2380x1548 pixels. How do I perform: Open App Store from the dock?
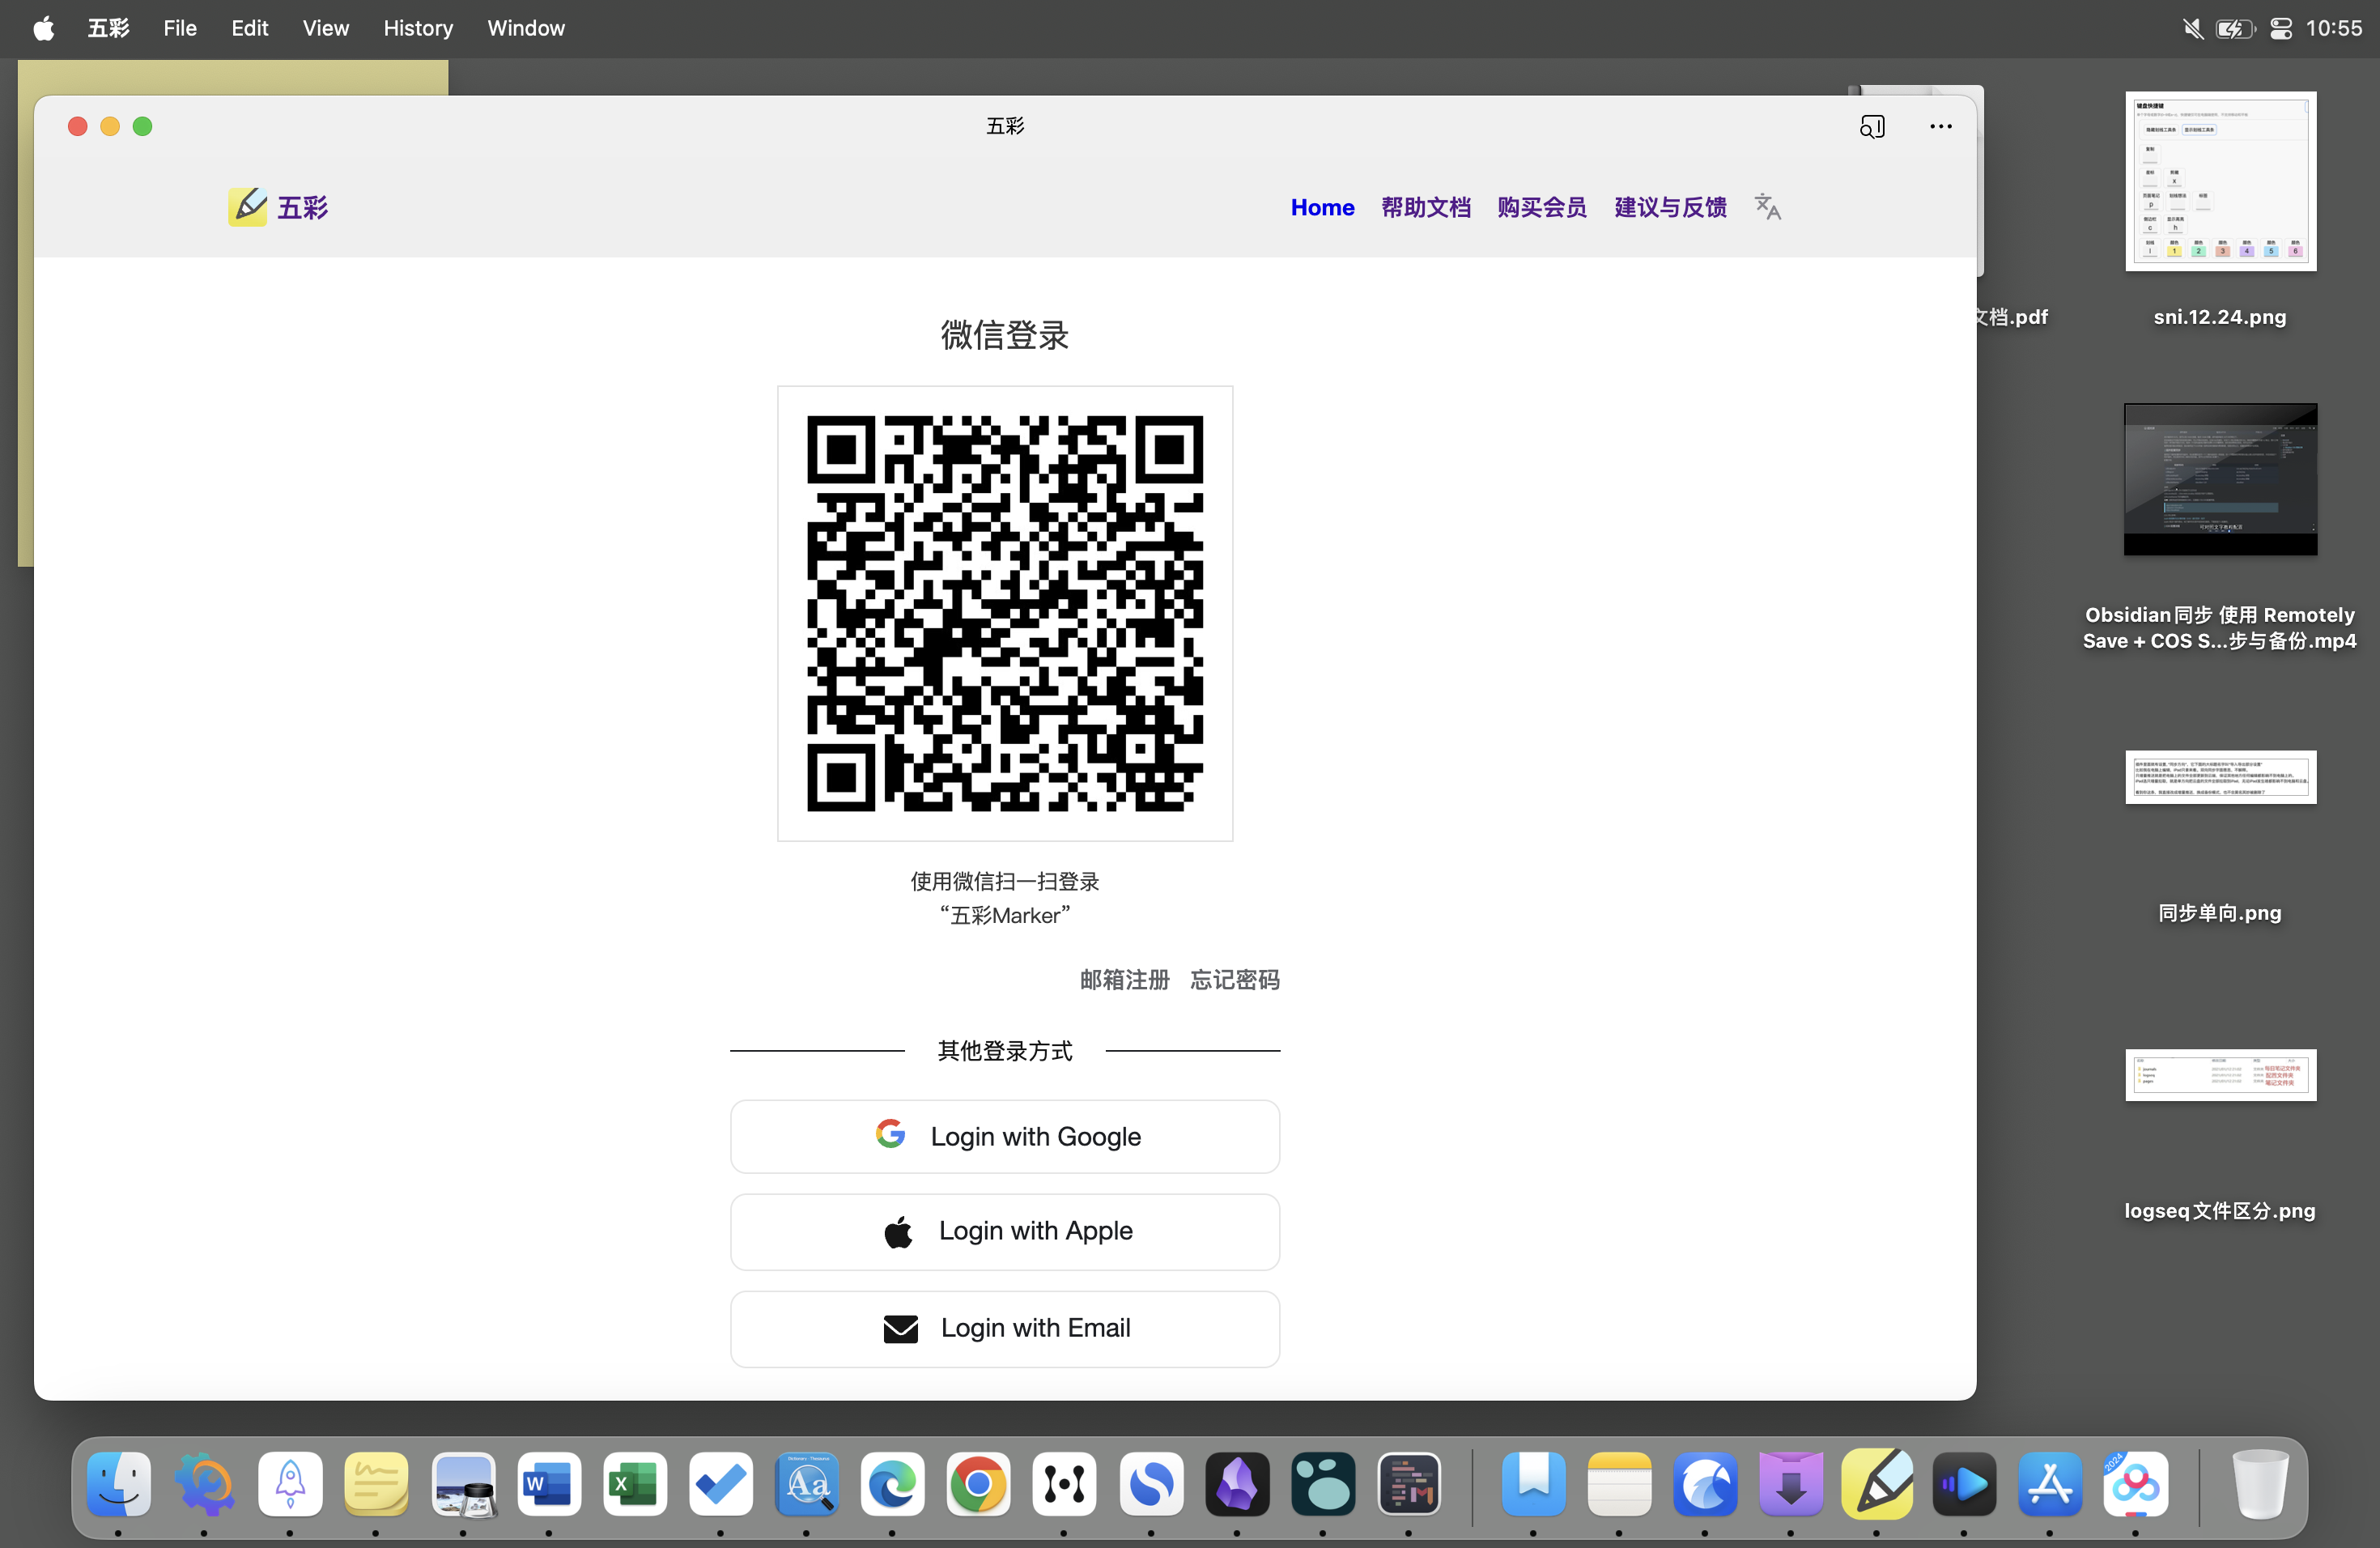coord(2050,1484)
